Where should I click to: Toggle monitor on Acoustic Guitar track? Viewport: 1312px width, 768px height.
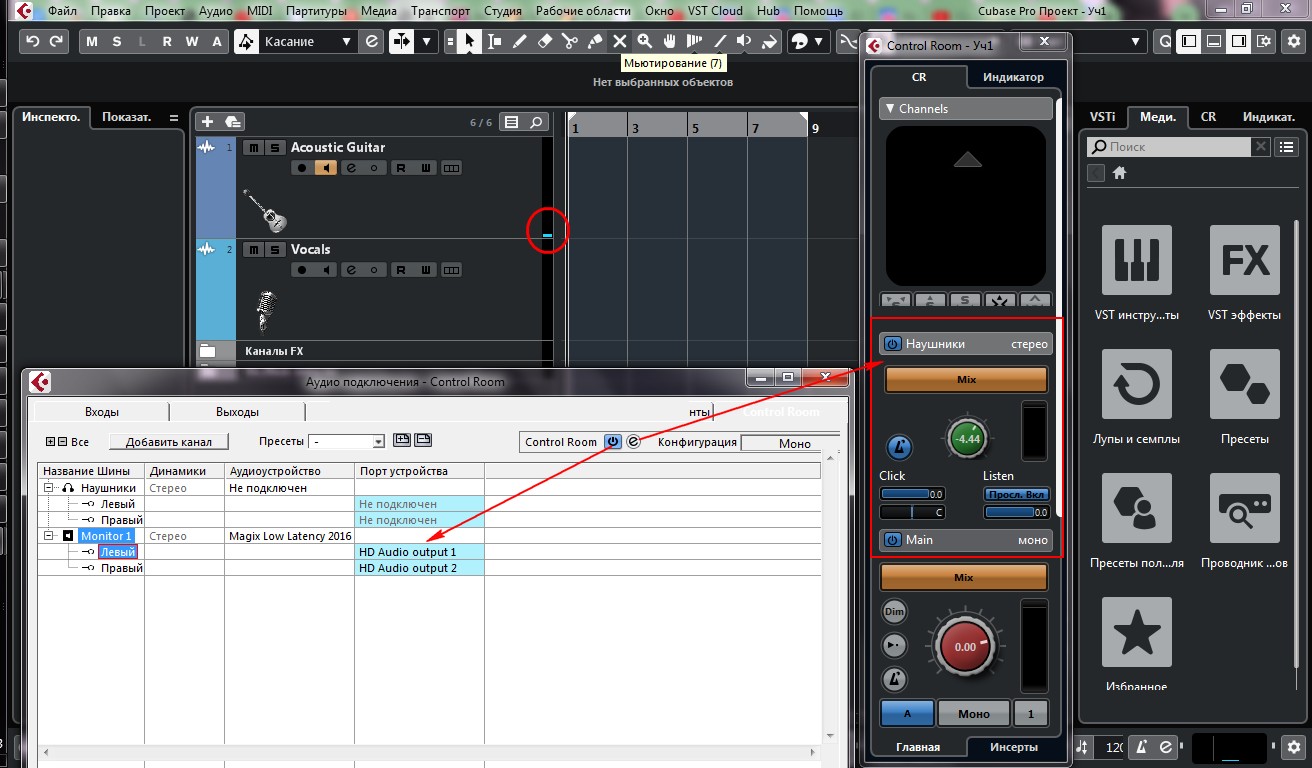click(326, 168)
